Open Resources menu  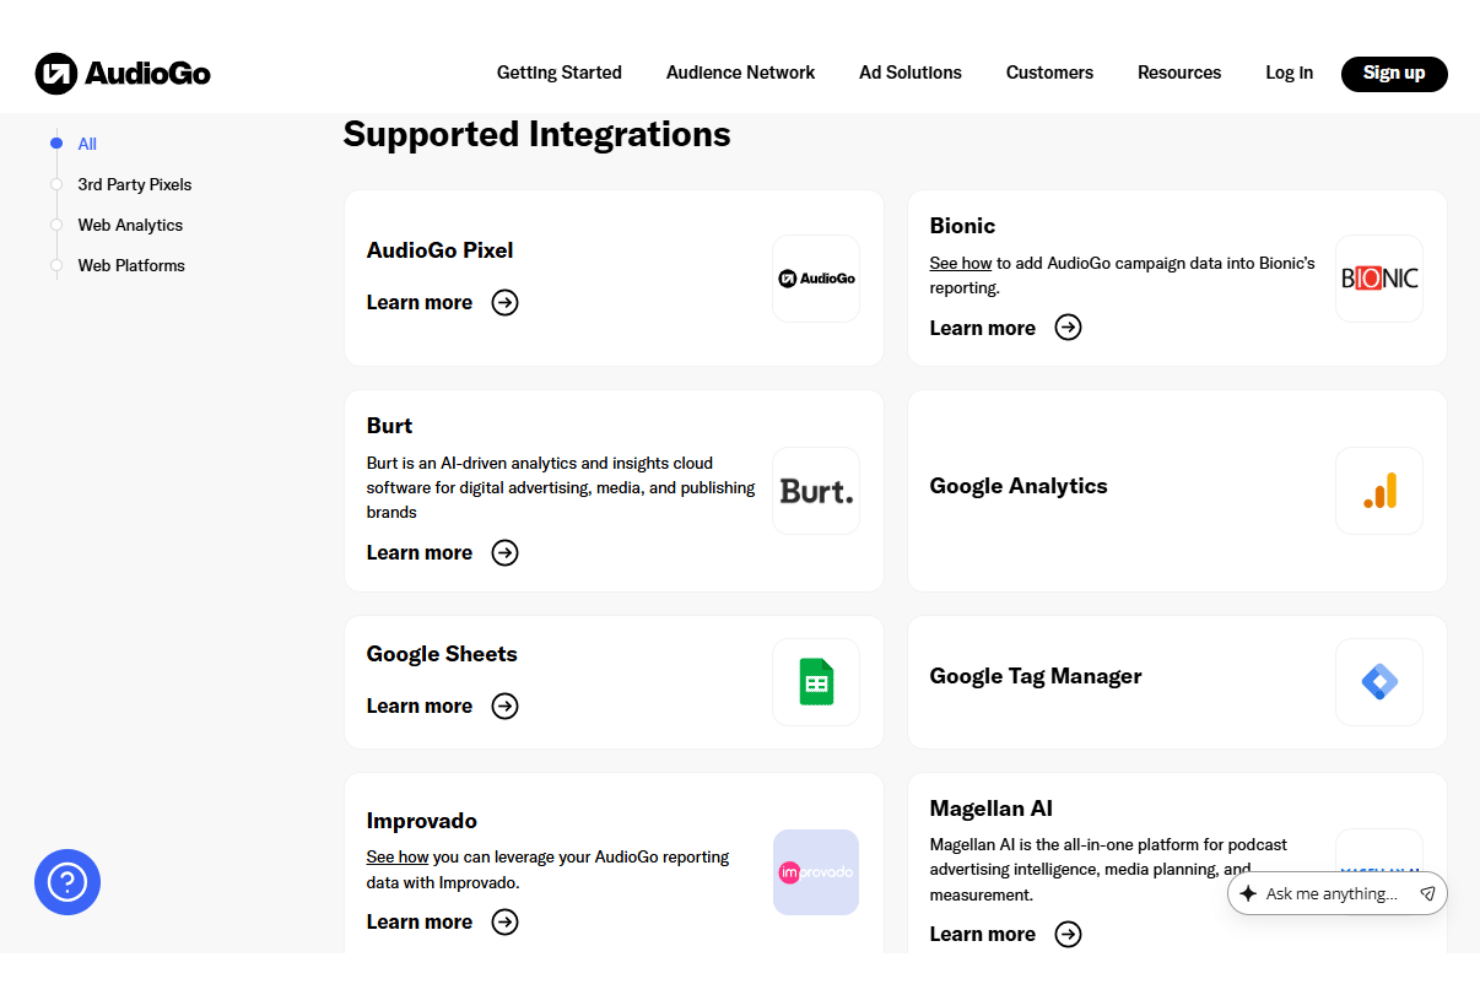click(1179, 73)
